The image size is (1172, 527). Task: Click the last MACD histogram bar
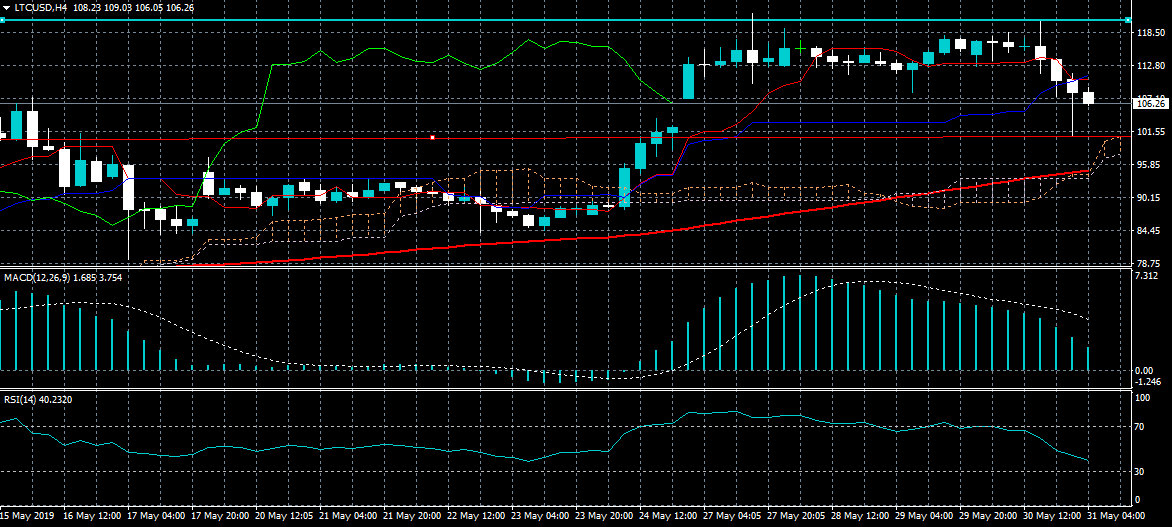[x=1089, y=359]
